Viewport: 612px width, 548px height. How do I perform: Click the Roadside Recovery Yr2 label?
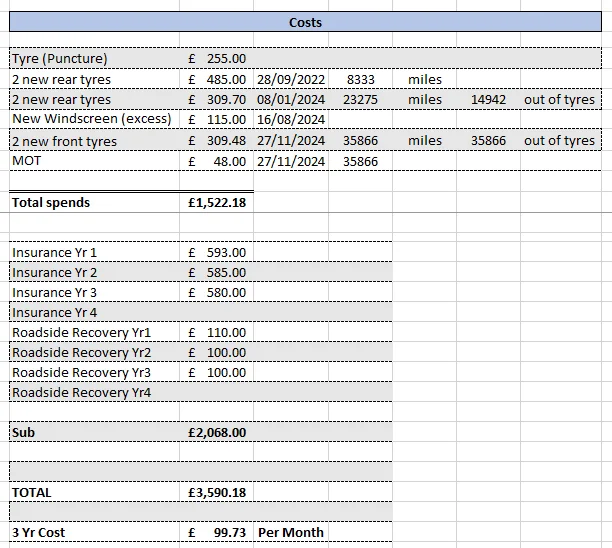coord(81,352)
